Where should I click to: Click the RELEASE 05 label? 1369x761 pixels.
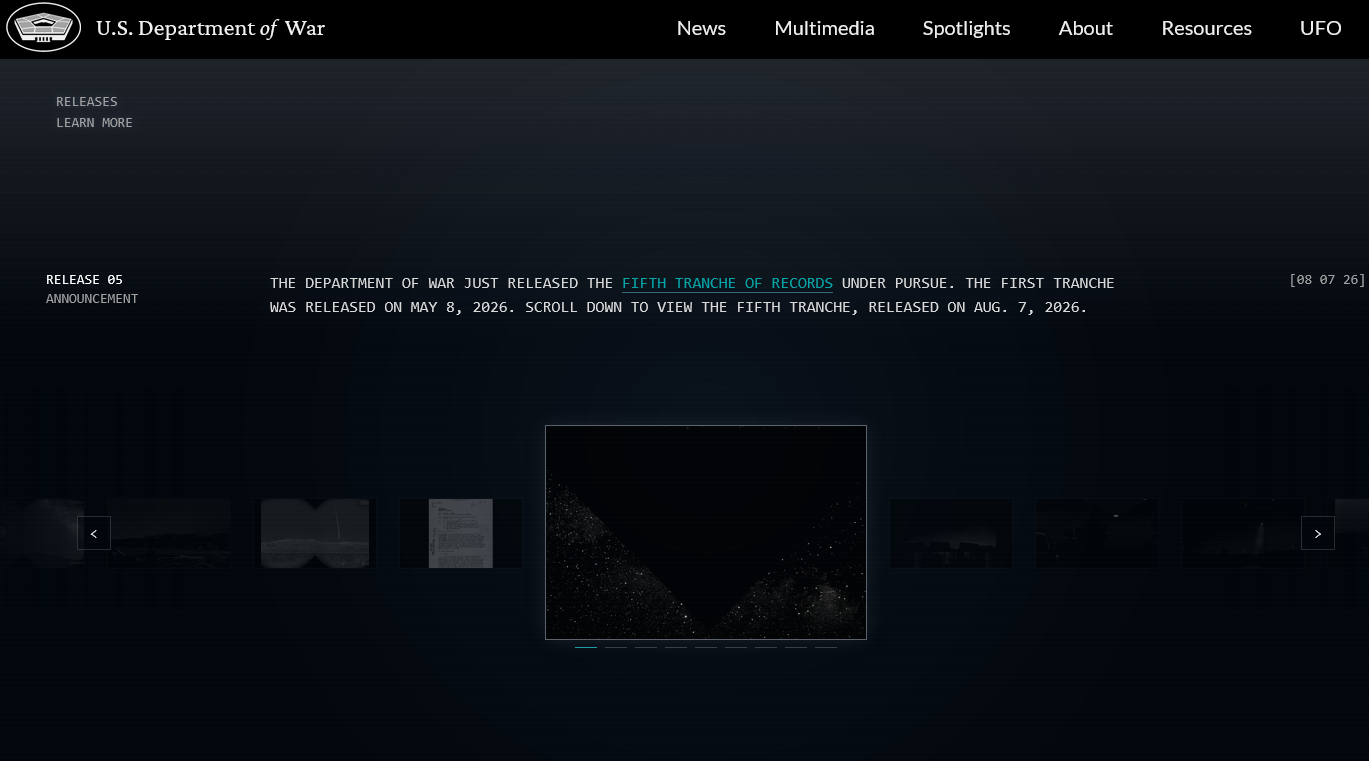pyautogui.click(x=84, y=279)
